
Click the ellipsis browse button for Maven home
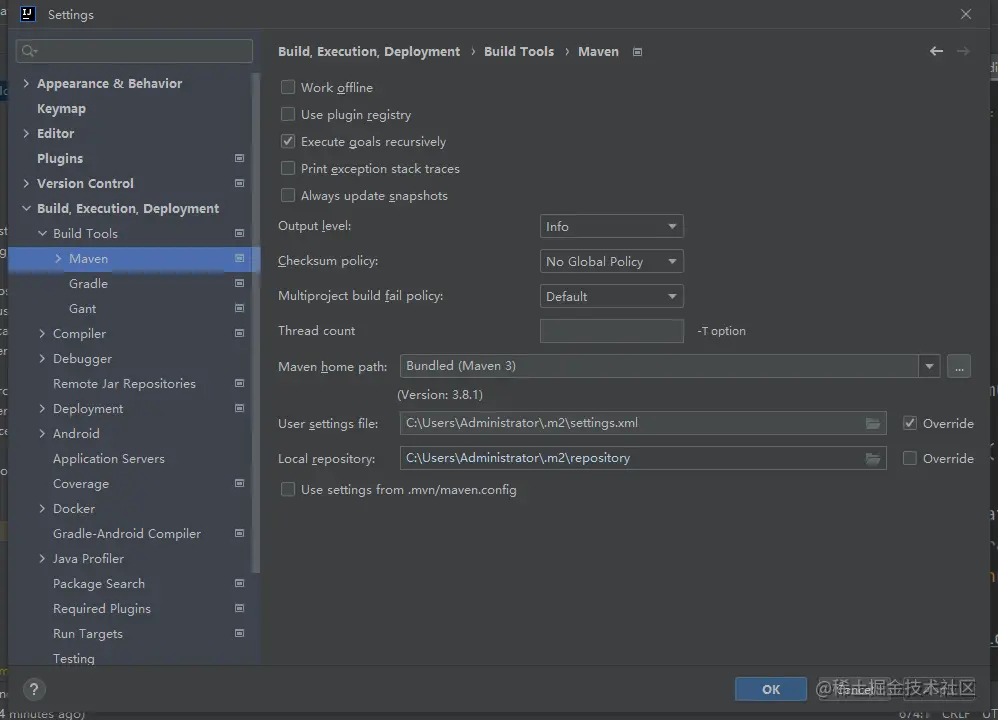point(959,366)
